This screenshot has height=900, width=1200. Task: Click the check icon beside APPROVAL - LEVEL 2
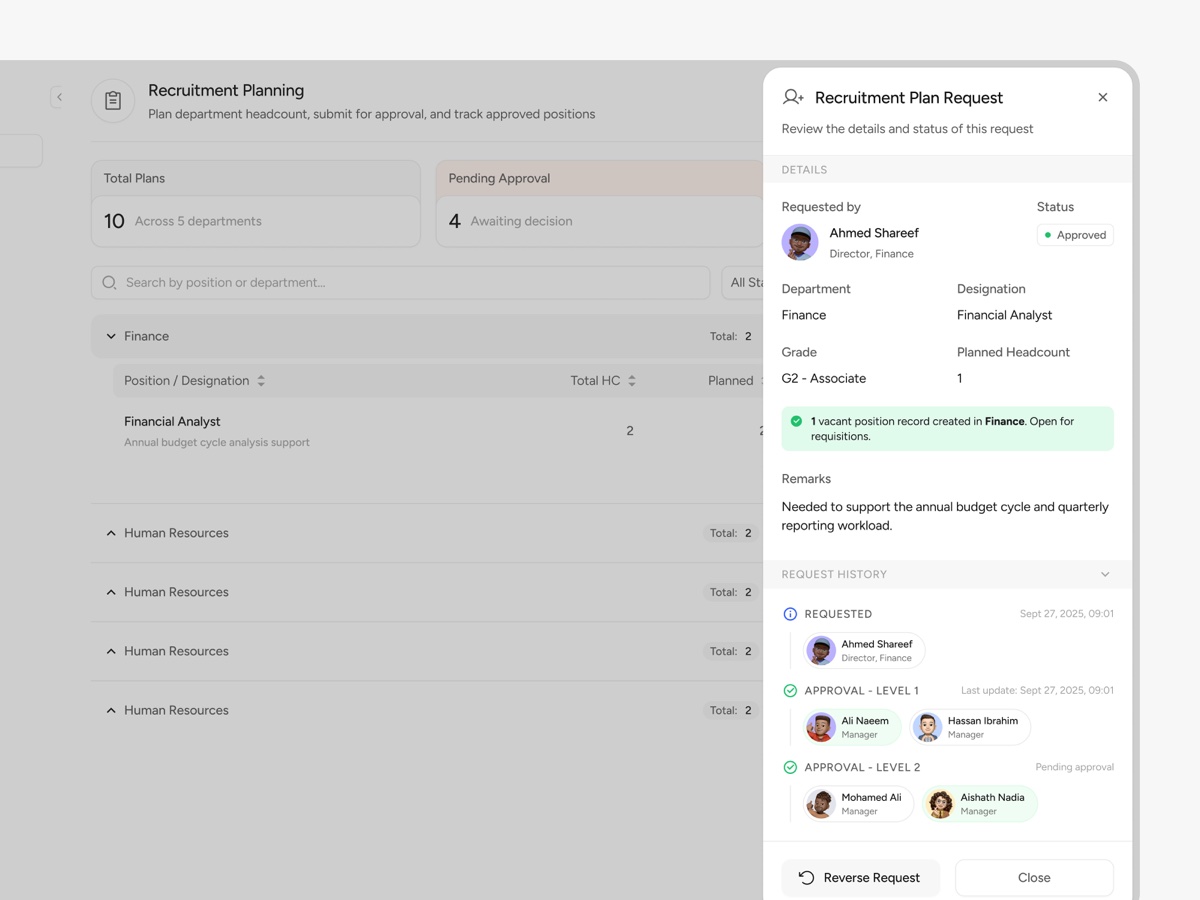click(790, 768)
